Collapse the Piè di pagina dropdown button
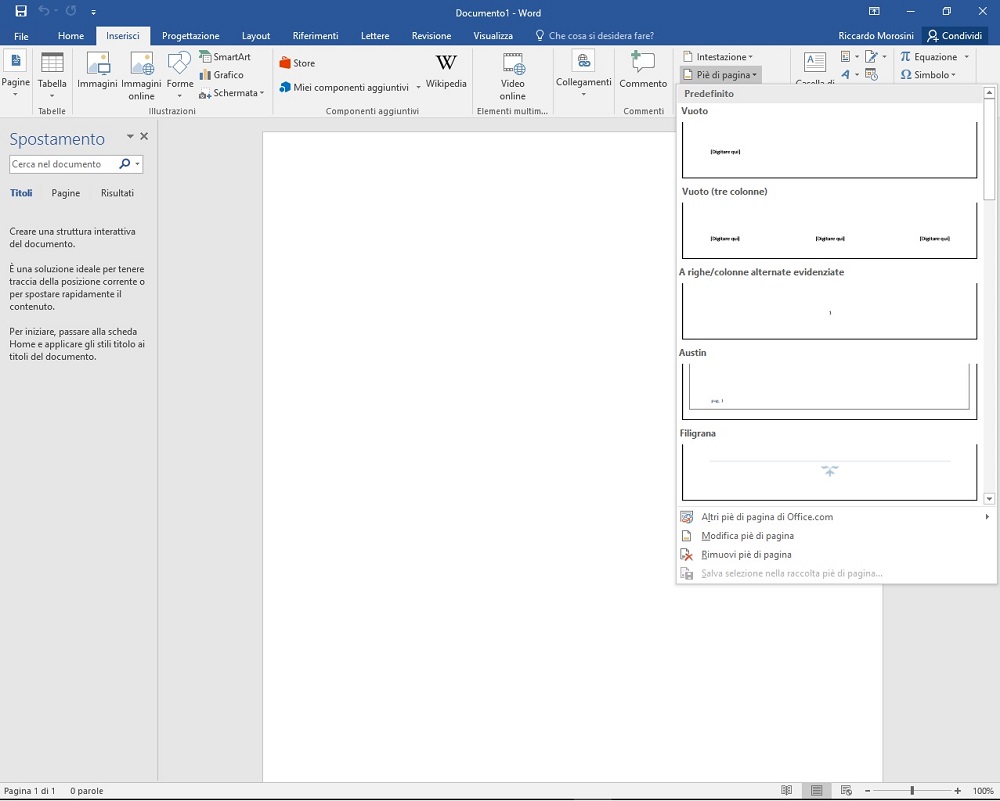The height and width of the screenshot is (801, 1000). pos(720,75)
